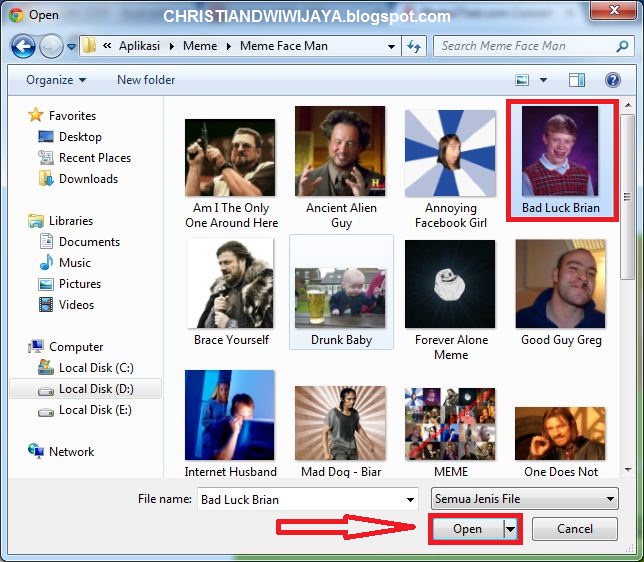The width and height of the screenshot is (644, 562).
Task: Select the Annoying Facebook Girl thumbnail
Action: point(450,153)
